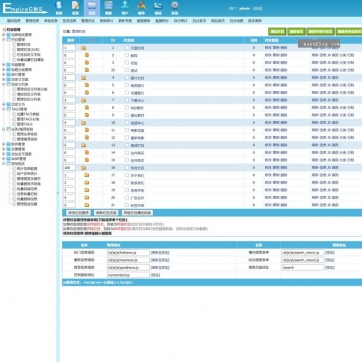This screenshot has height=362, width=362.
Task: Select the highlighted 栏目 folder icon in the top navigation
Action: pos(92,6)
